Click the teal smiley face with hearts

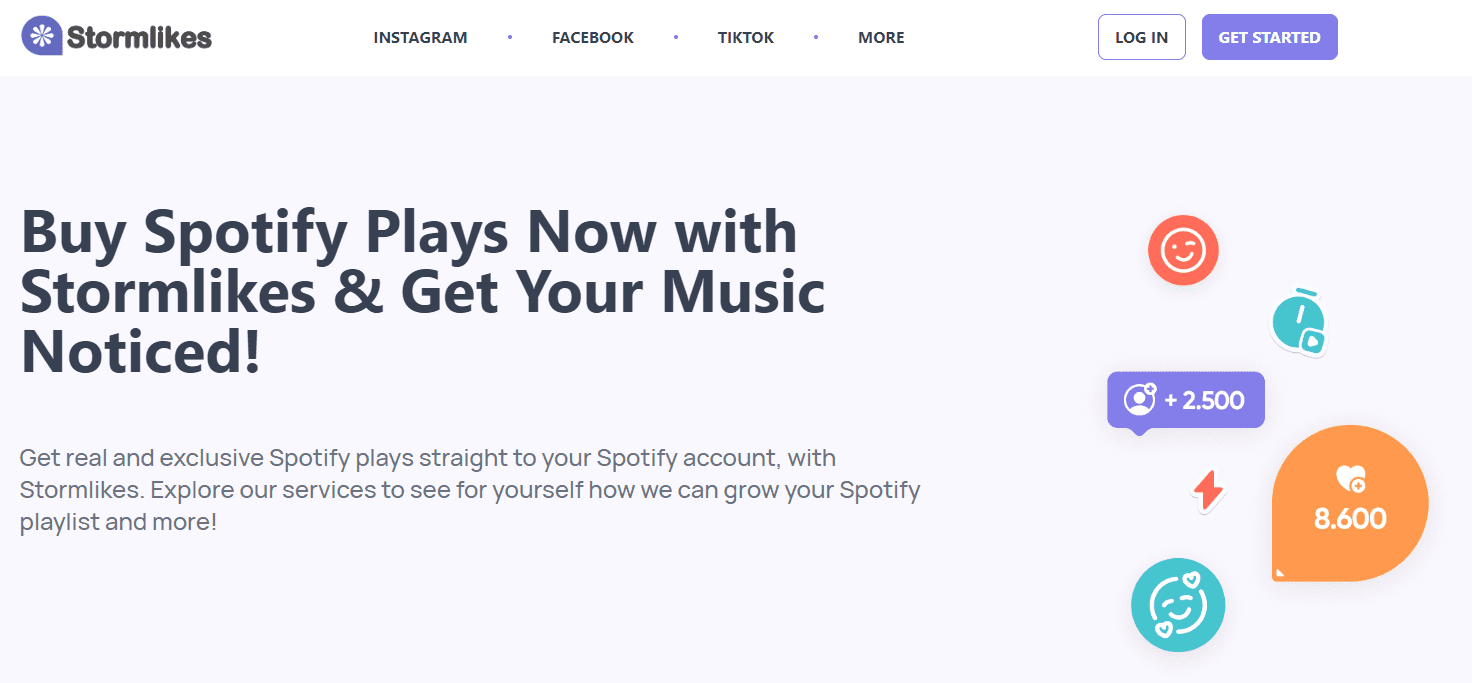(x=1178, y=604)
